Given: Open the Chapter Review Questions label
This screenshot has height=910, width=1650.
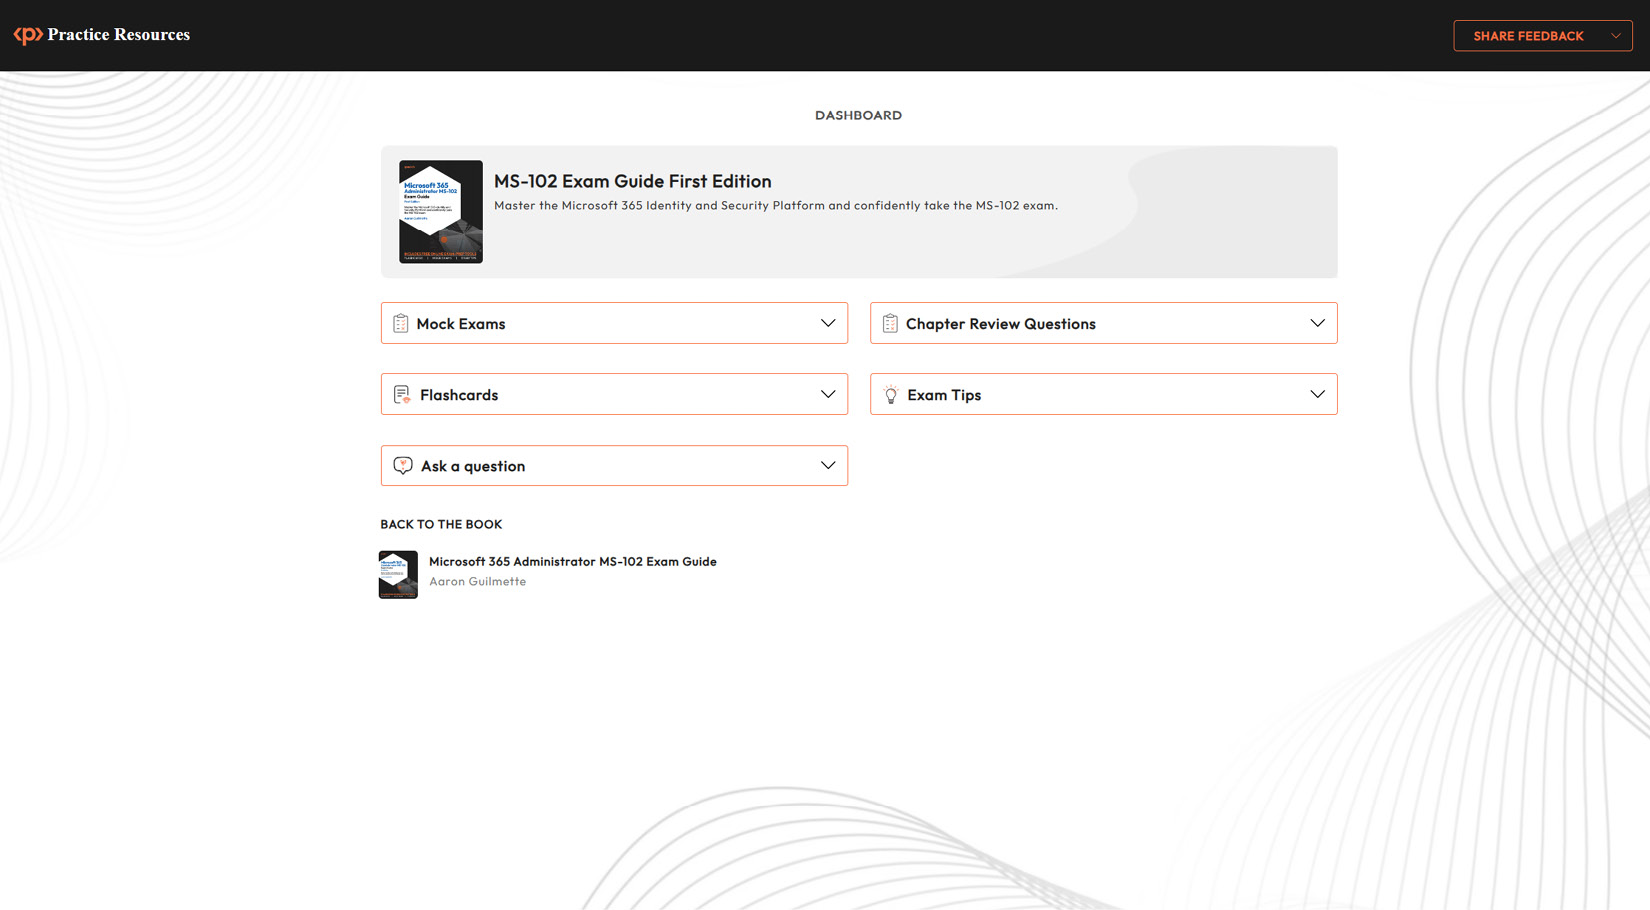Looking at the screenshot, I should coord(1001,324).
